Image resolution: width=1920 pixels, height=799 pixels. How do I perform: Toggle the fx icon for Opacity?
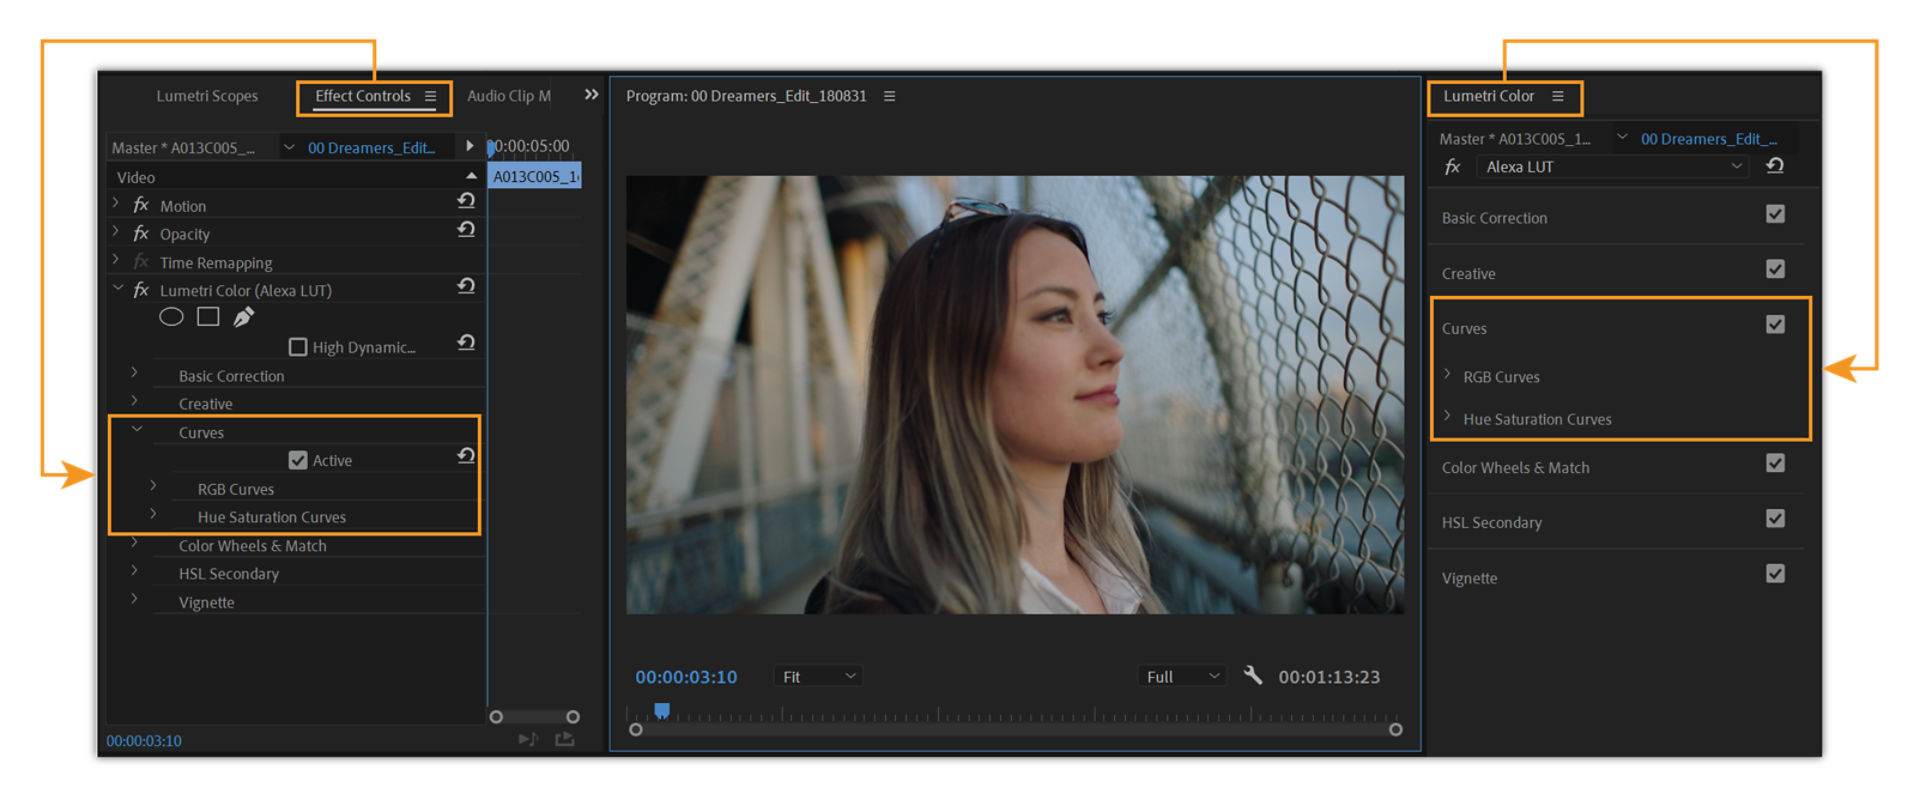141,233
